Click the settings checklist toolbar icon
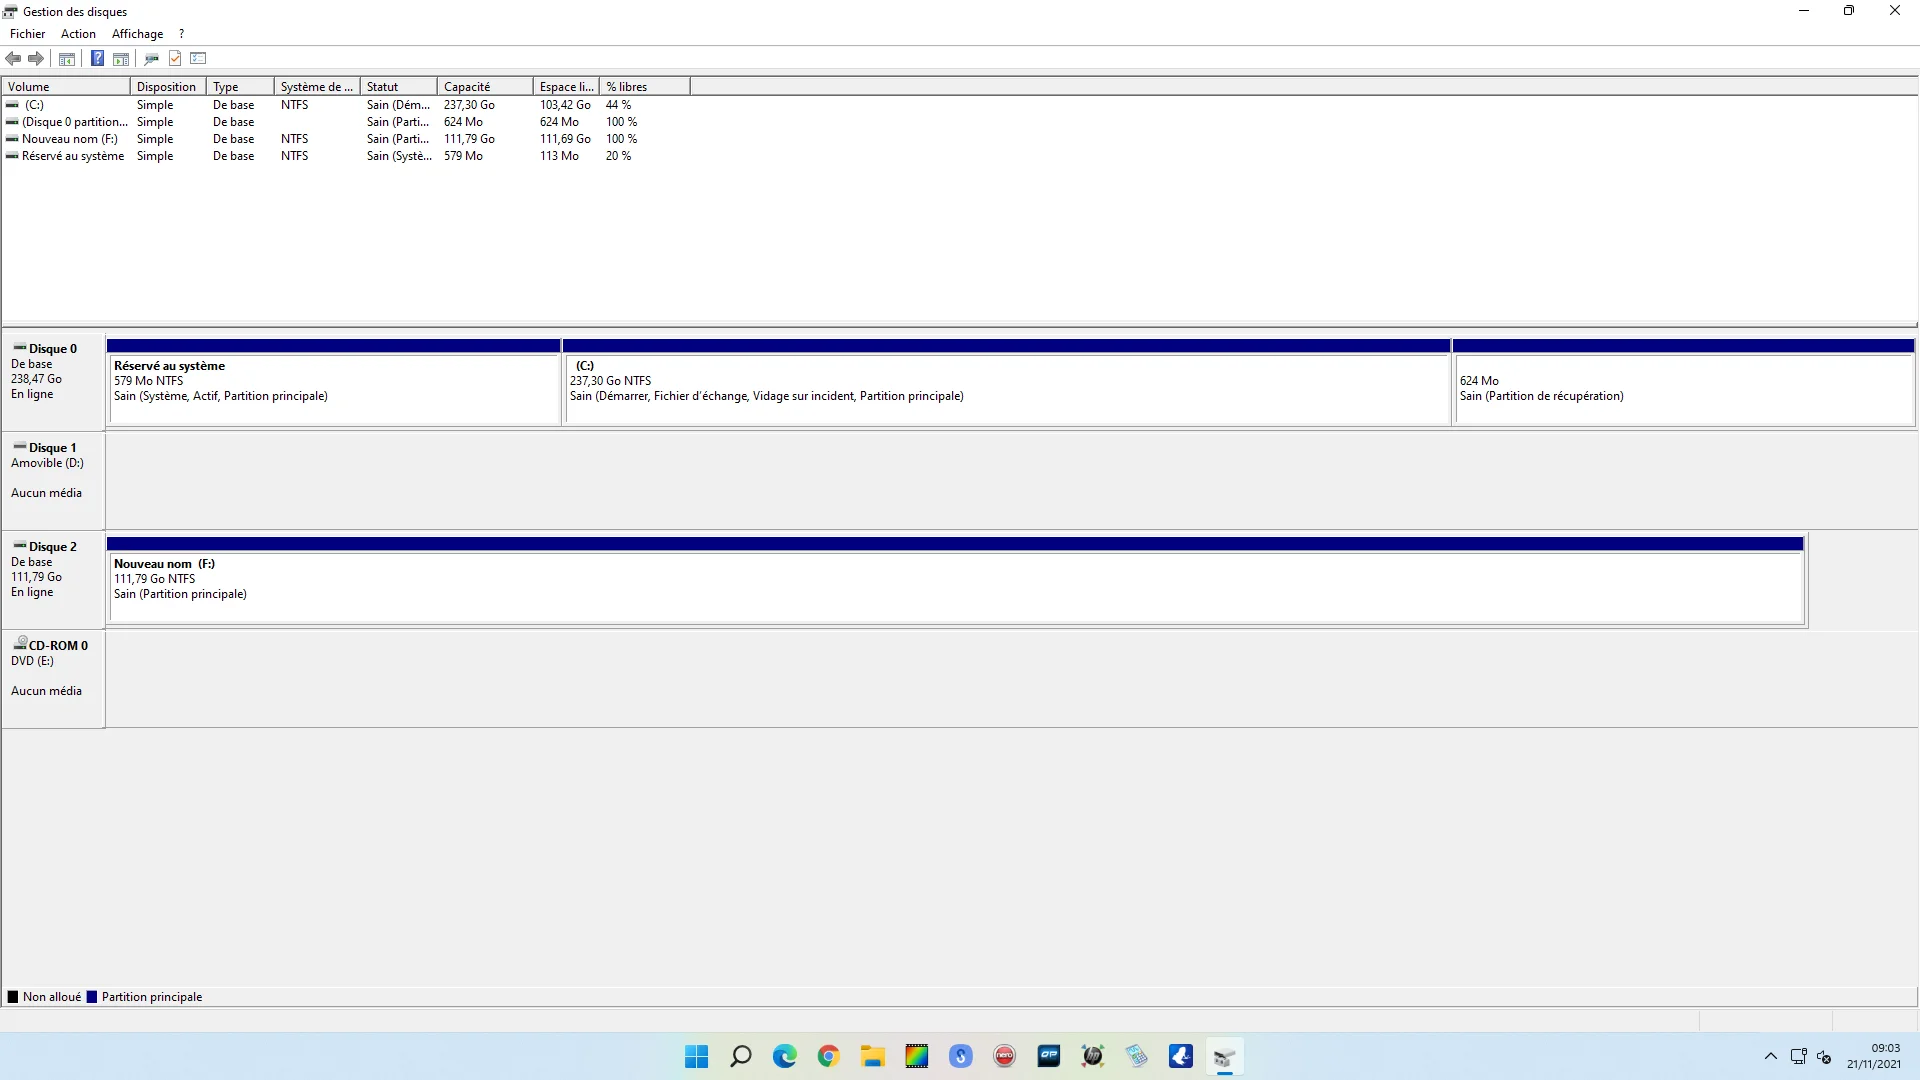The height and width of the screenshot is (1080, 1920). point(198,58)
